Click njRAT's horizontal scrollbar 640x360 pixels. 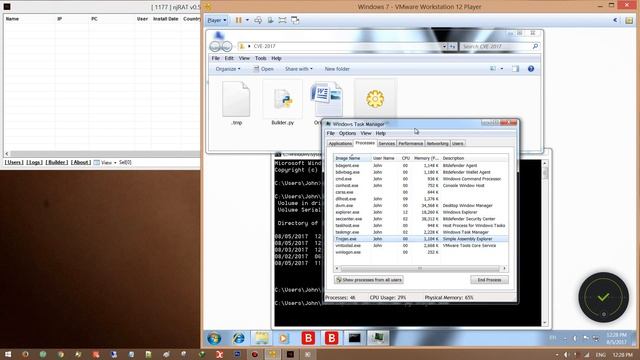(102, 154)
